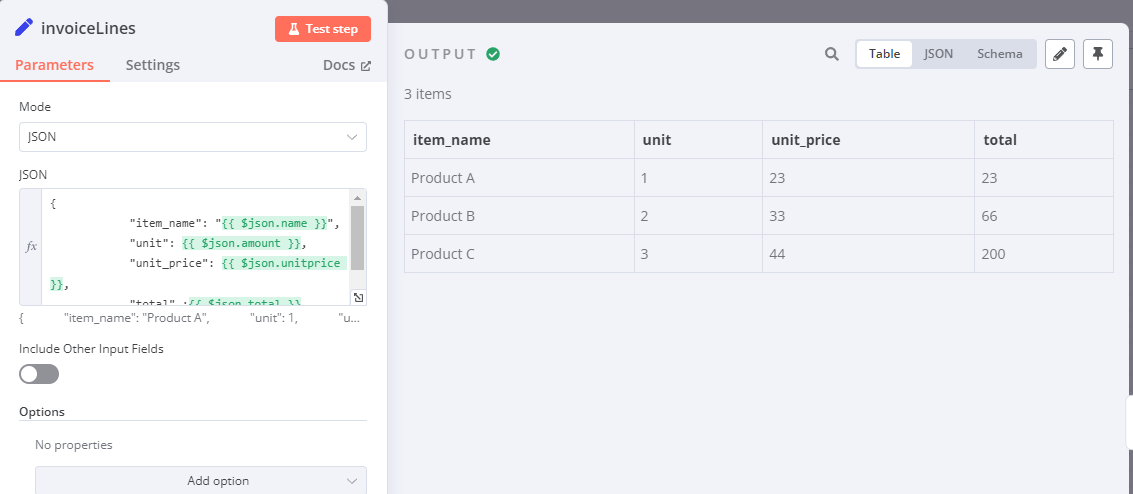Switch to the Settings tab
The height and width of the screenshot is (494, 1133).
tap(153, 65)
